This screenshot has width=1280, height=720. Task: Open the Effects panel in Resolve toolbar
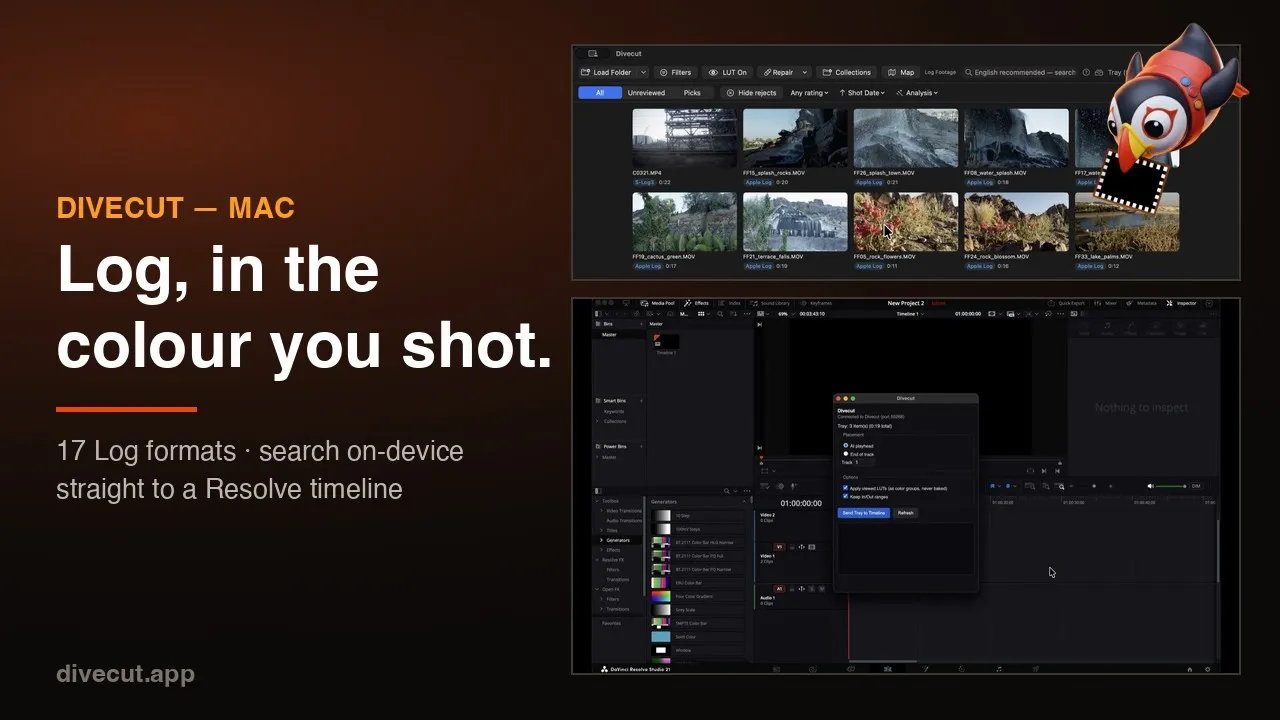[x=696, y=303]
